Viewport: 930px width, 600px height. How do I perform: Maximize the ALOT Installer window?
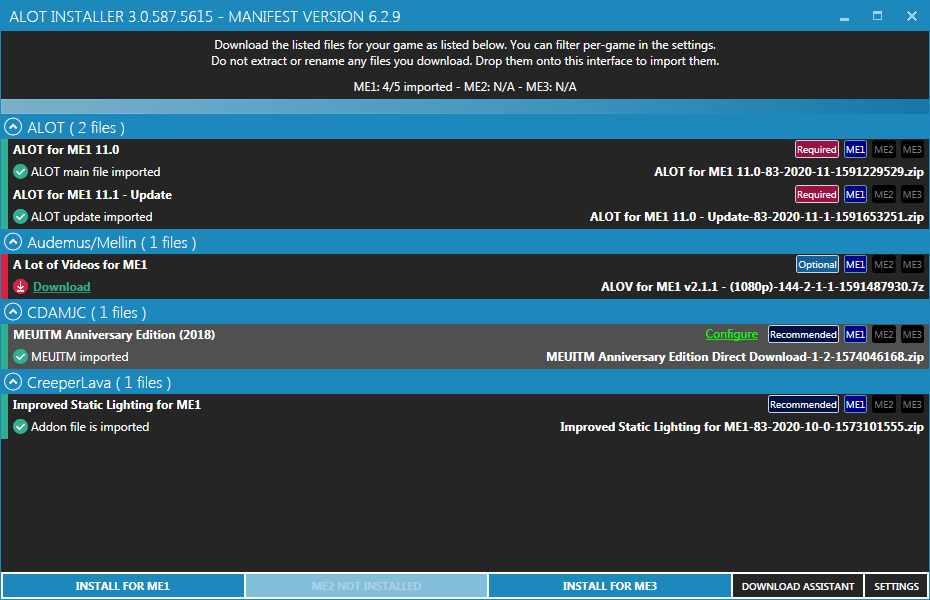click(x=878, y=17)
